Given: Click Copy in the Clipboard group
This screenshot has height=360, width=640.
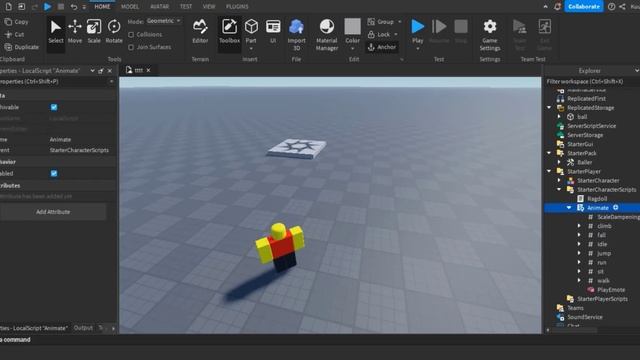Looking at the screenshot, I should pos(17,22).
